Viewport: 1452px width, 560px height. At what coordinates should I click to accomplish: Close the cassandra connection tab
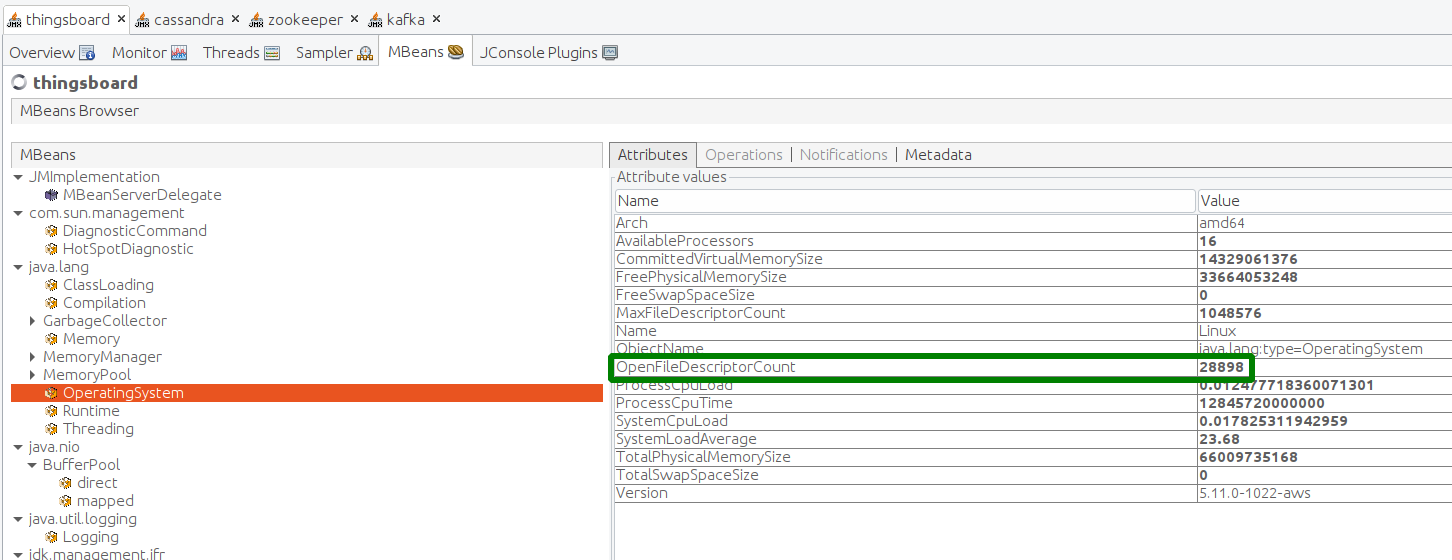[235, 20]
